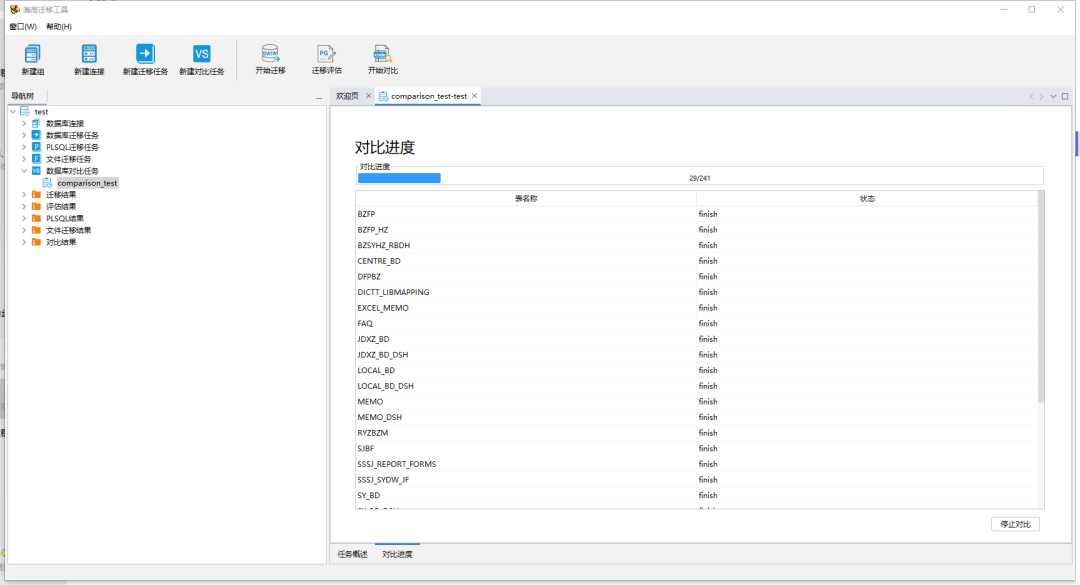Click the 对比结果 folder icon
The image size is (1080, 585).
36,242
